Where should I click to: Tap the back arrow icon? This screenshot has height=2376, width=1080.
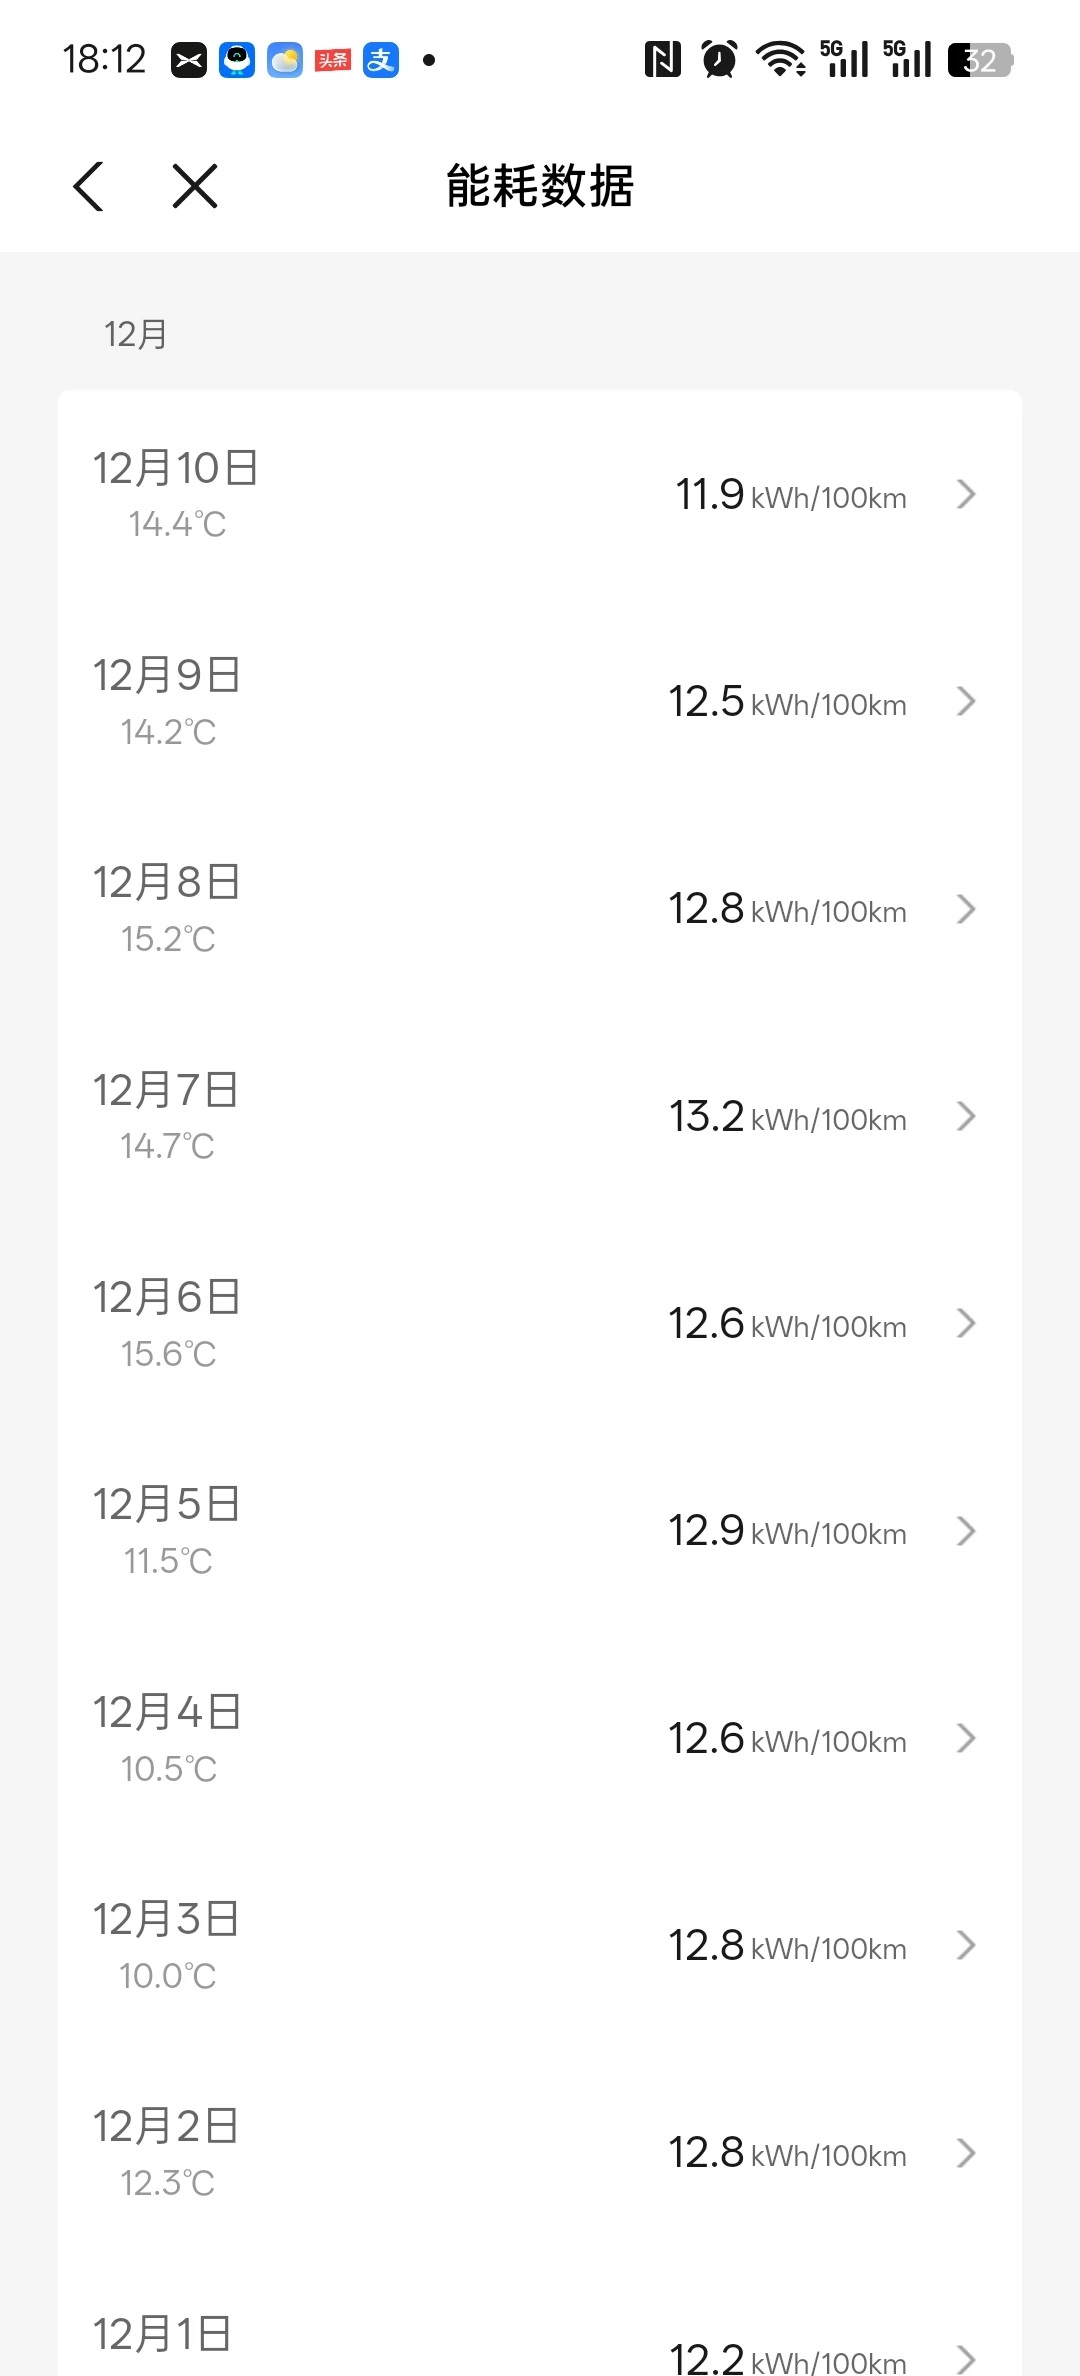tap(89, 187)
